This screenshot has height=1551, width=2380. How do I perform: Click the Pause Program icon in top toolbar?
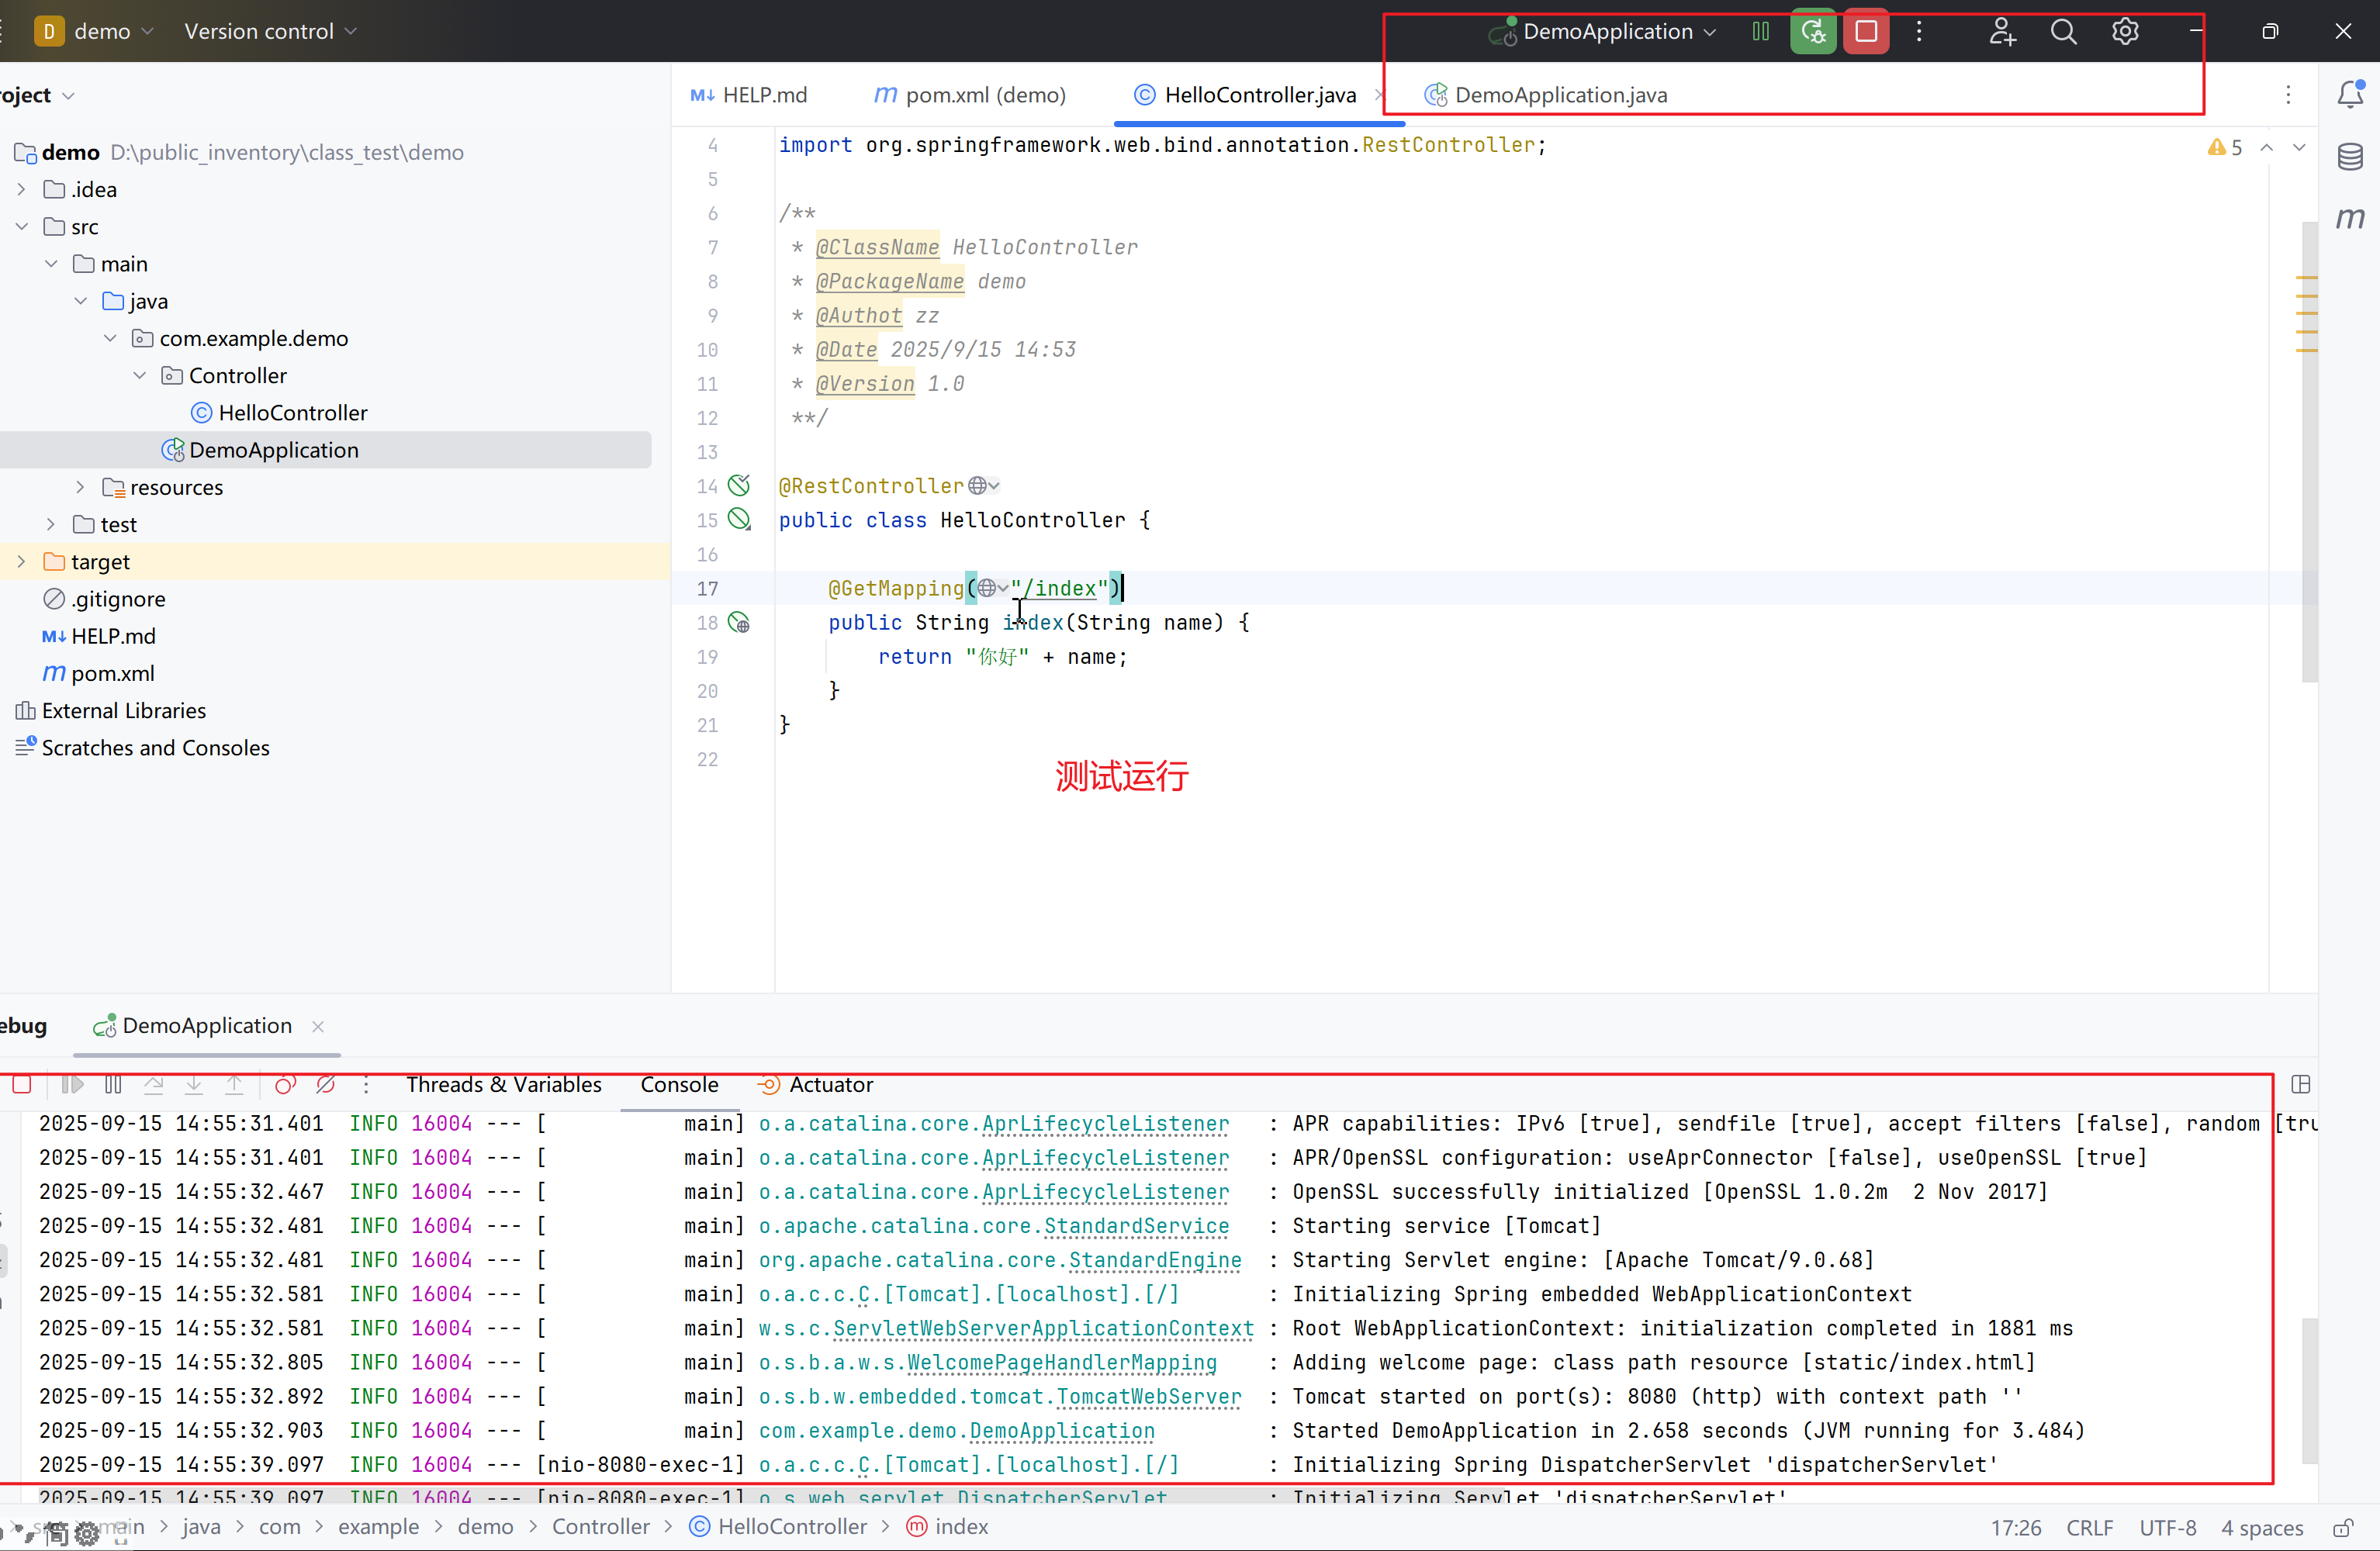coord(1760,31)
